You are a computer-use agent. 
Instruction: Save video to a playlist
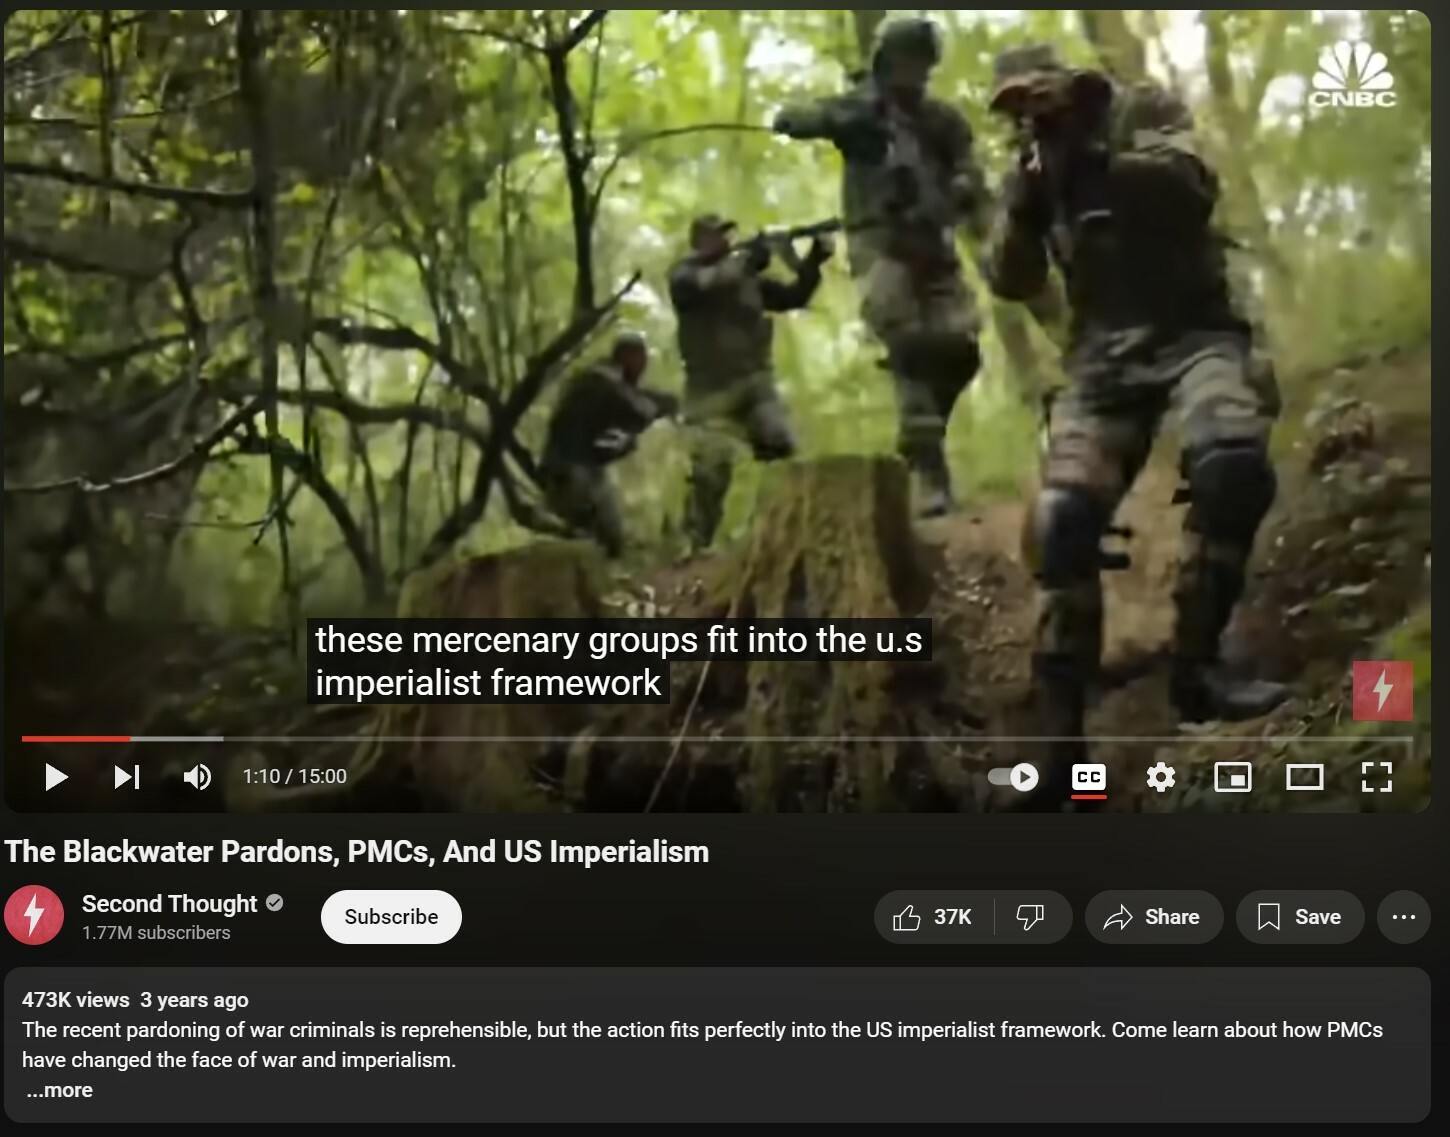click(1299, 917)
